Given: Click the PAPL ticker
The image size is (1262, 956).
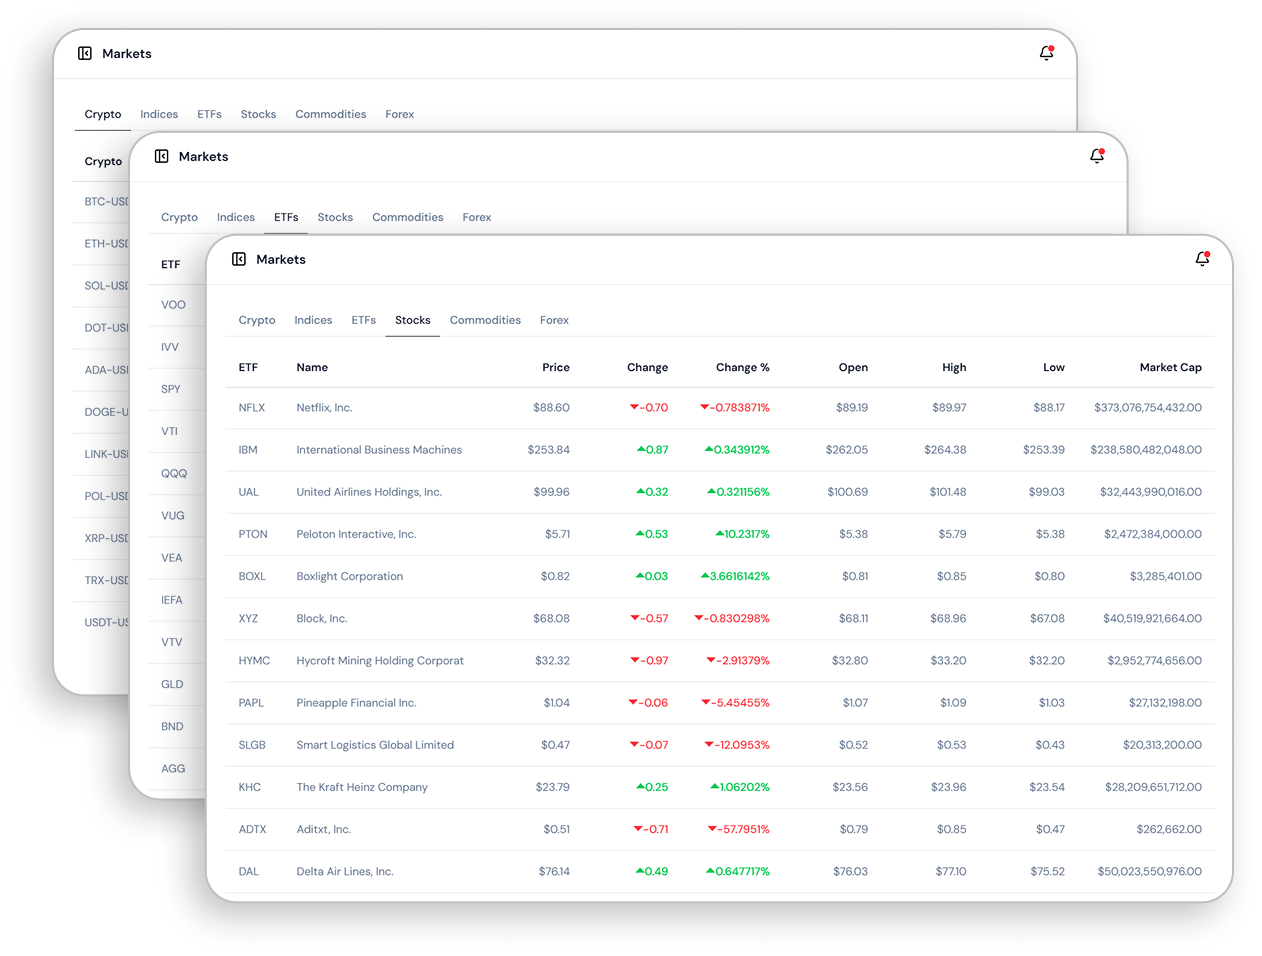Looking at the screenshot, I should coord(251,703).
